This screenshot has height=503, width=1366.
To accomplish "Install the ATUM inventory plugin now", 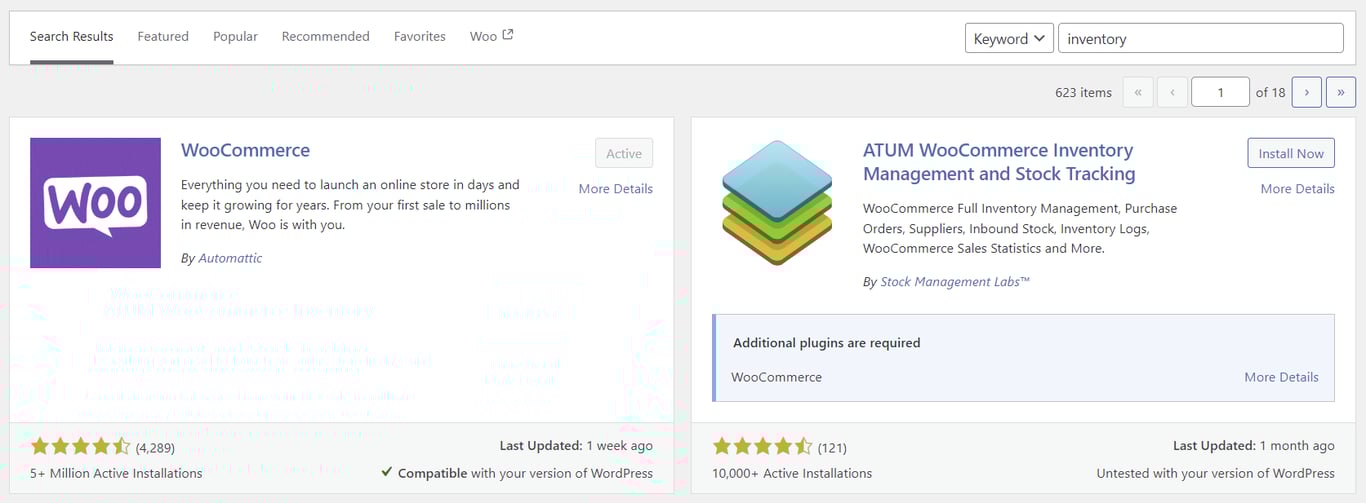I will [1291, 153].
